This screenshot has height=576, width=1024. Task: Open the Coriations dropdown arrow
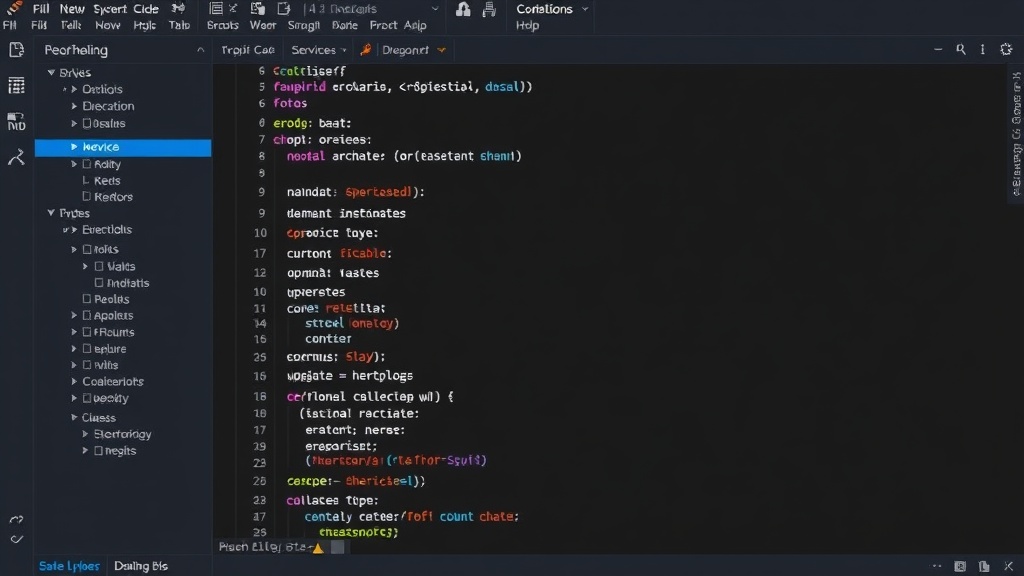[x=585, y=9]
